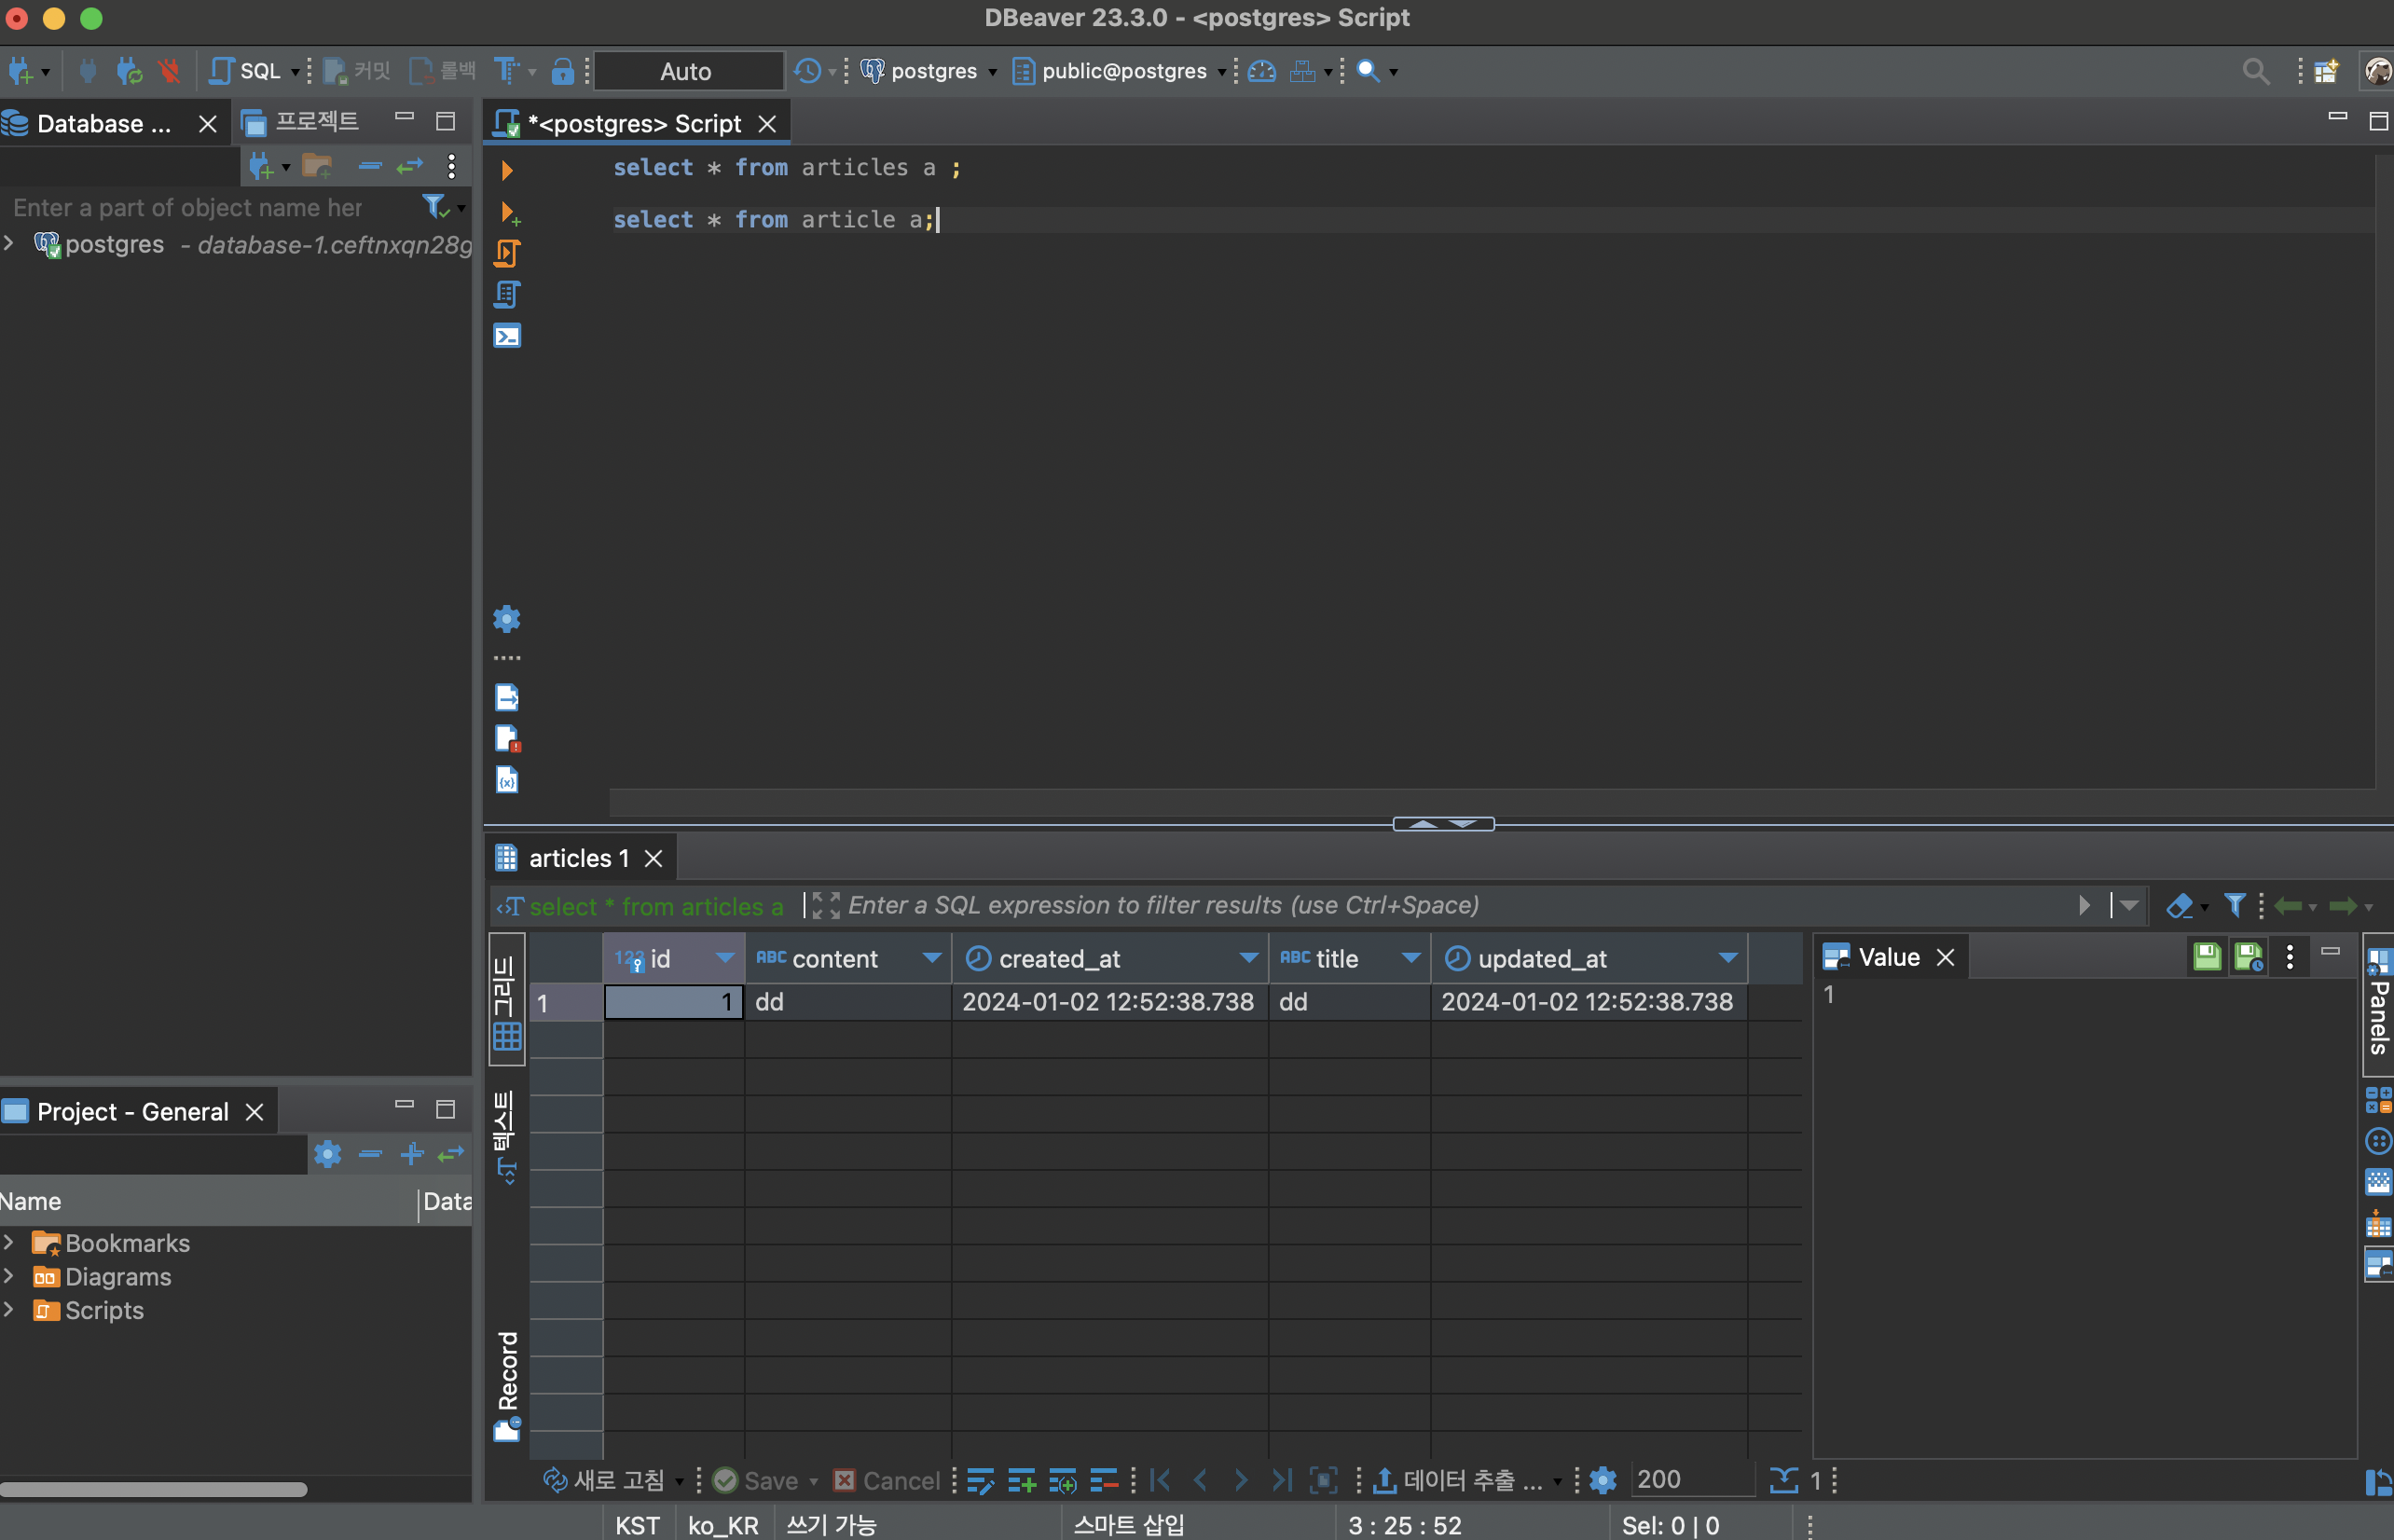
Task: Execute the SQL statement with the orange arrow
Action: tap(507, 170)
